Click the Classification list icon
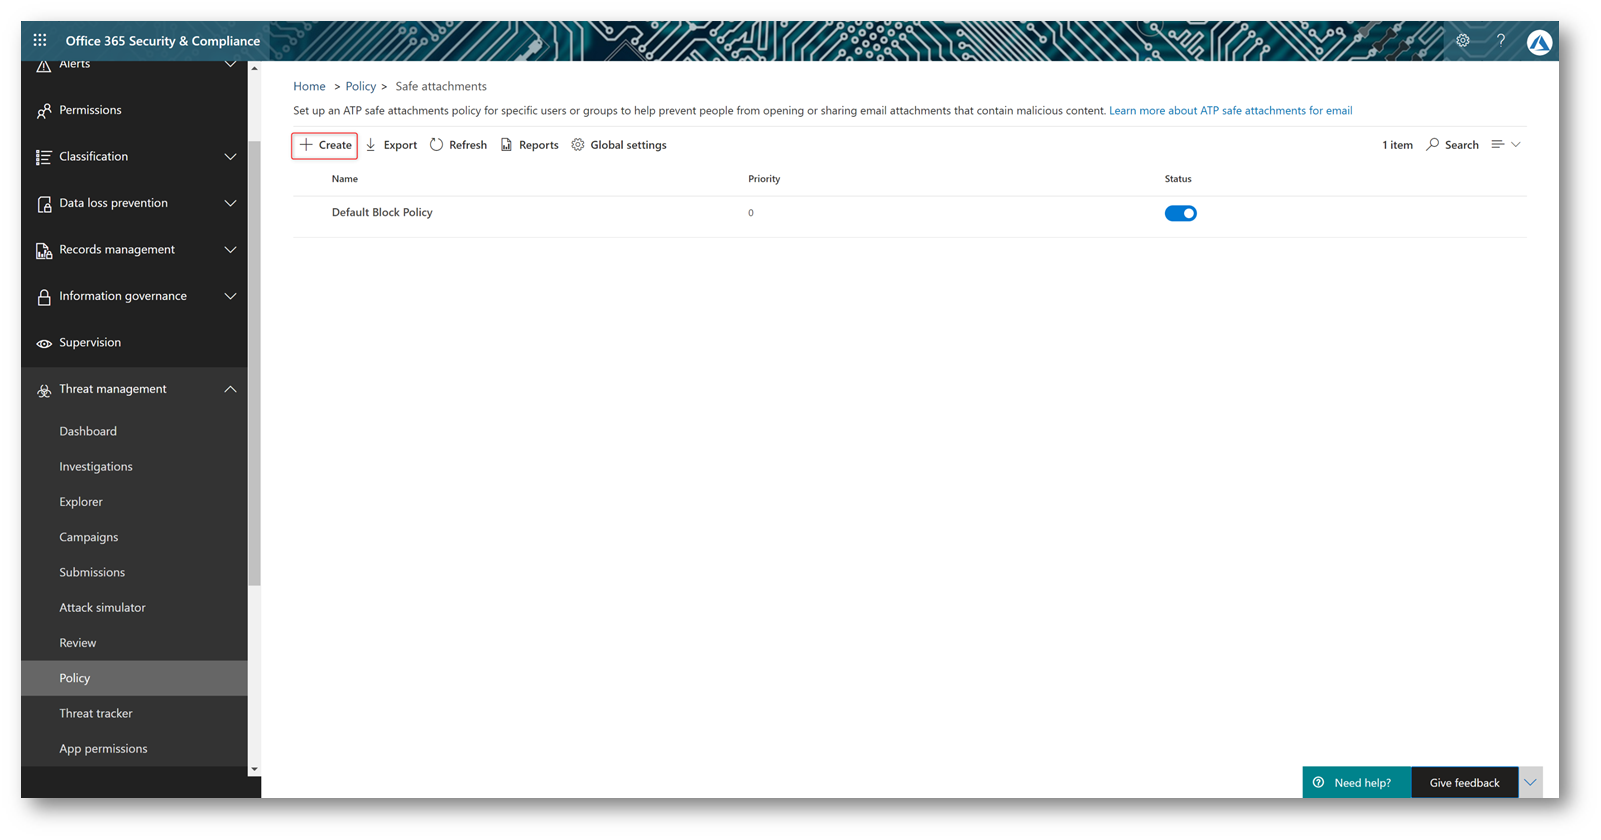Viewport: 1601px width, 840px height. point(44,157)
